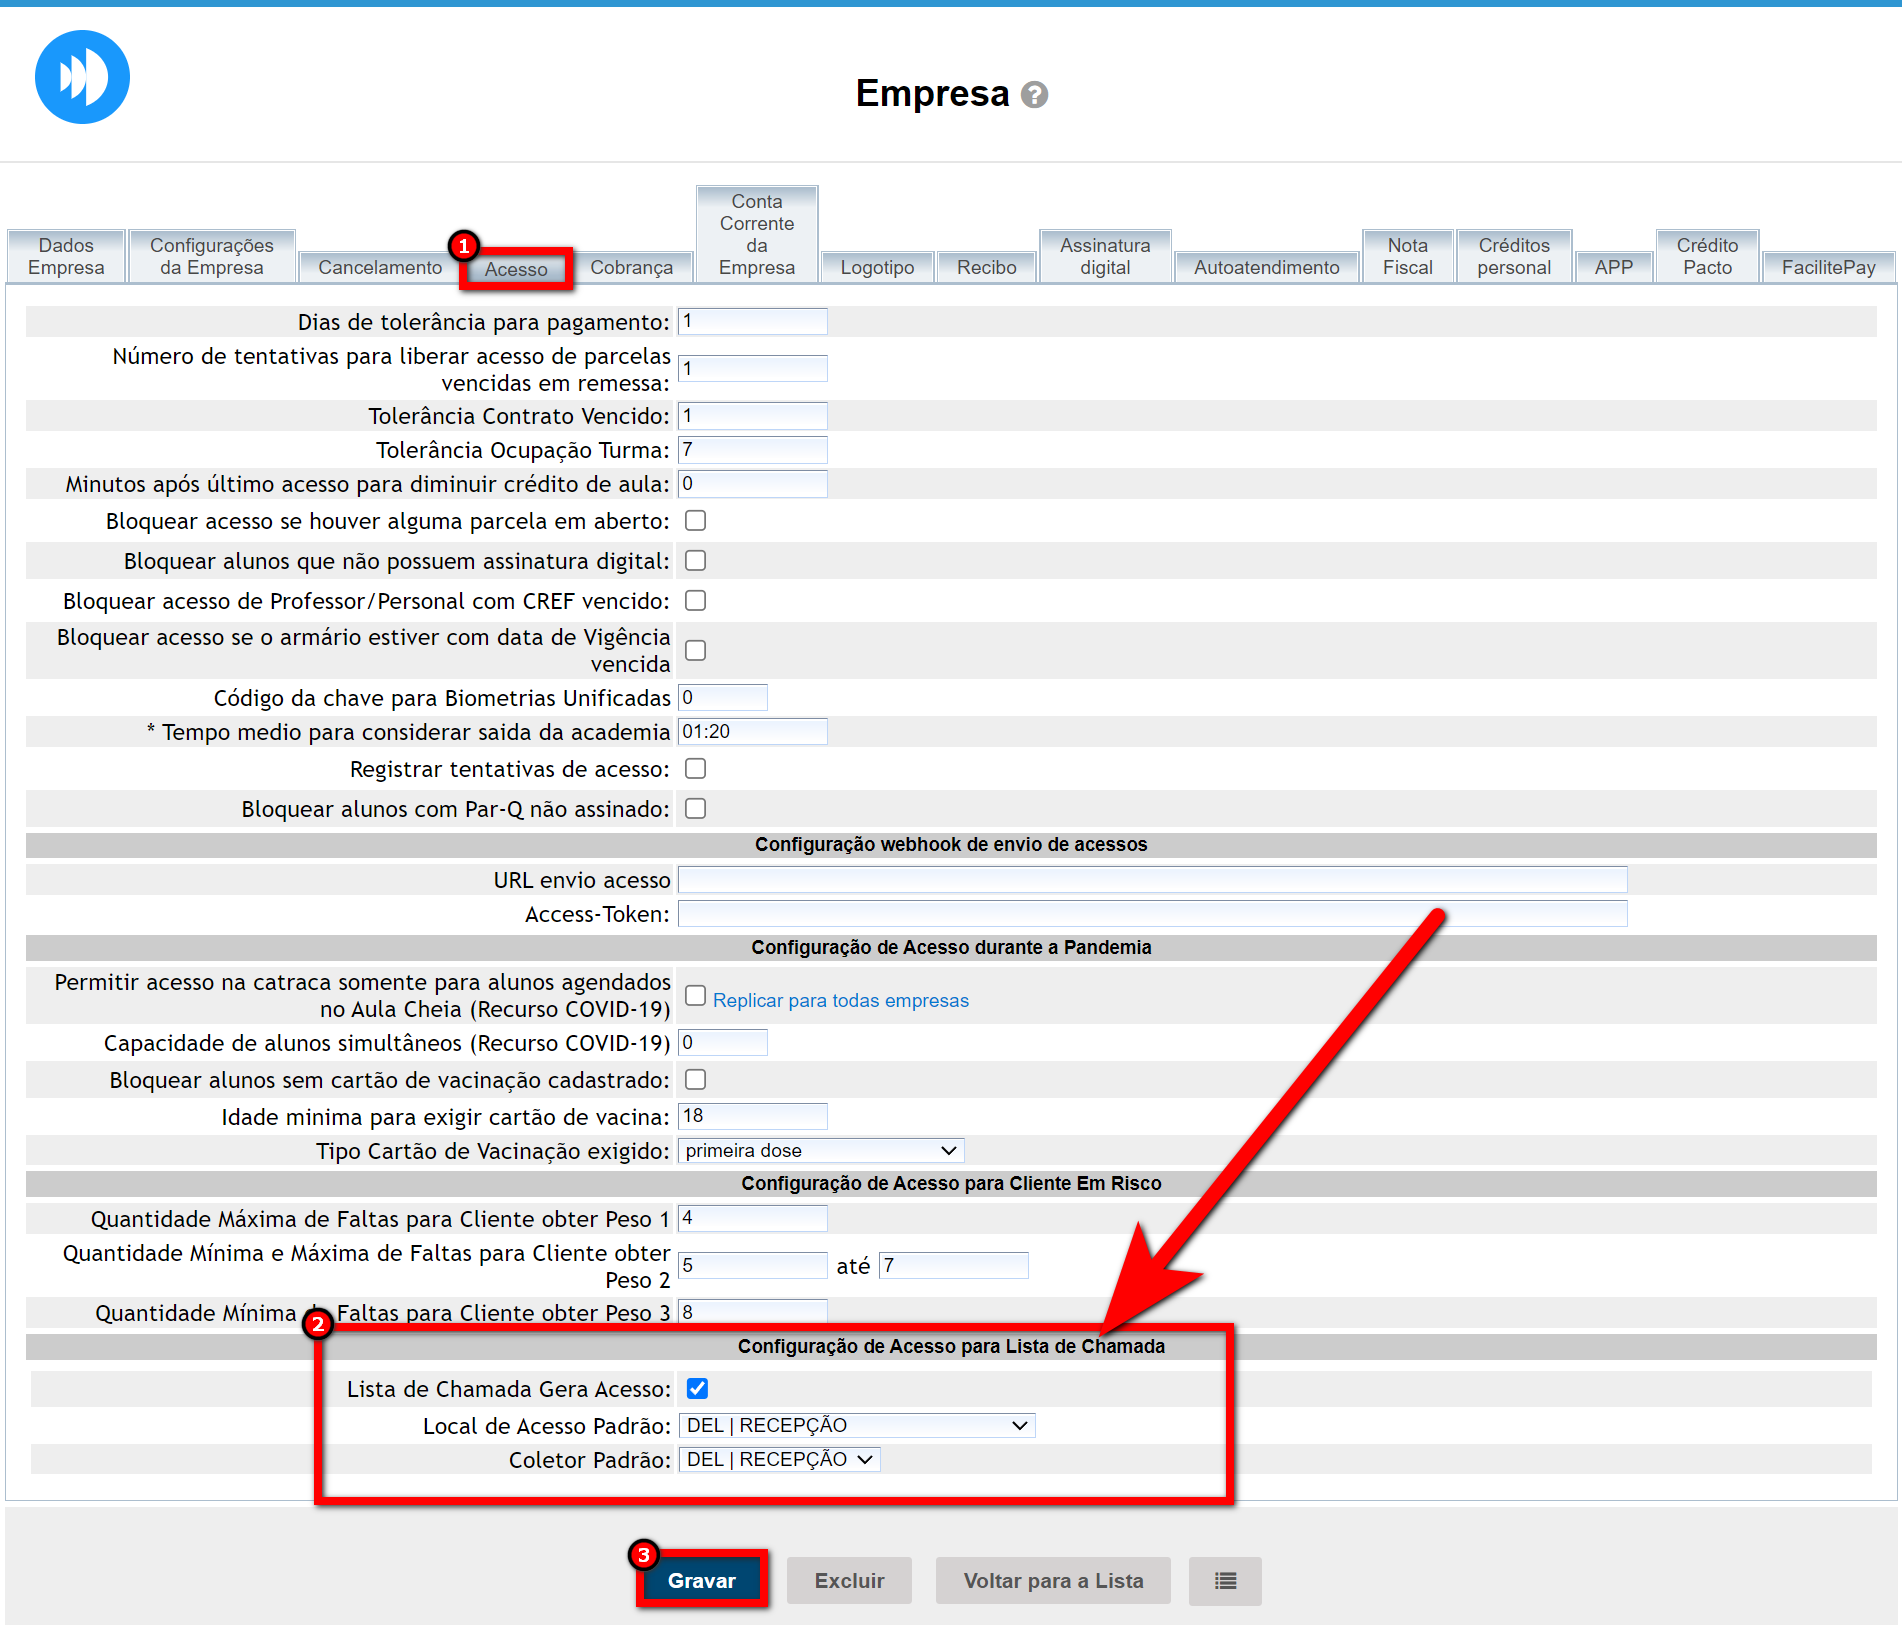Click the blue fast-forward logo icon
1902x1628 pixels.
[82, 77]
